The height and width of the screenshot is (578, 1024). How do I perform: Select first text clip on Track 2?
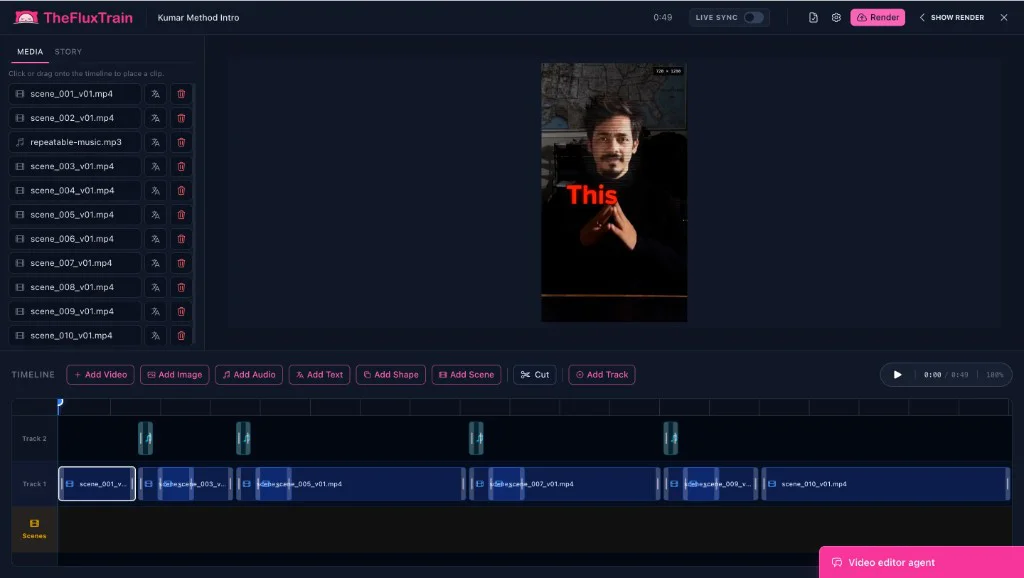(146, 438)
